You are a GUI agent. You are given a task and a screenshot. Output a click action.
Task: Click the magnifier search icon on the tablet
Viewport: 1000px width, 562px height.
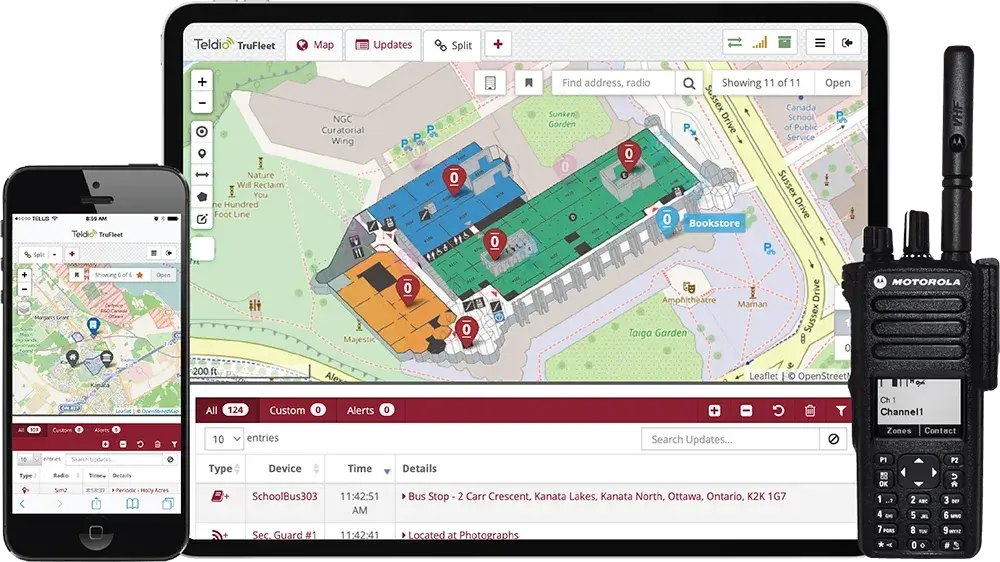tap(689, 83)
